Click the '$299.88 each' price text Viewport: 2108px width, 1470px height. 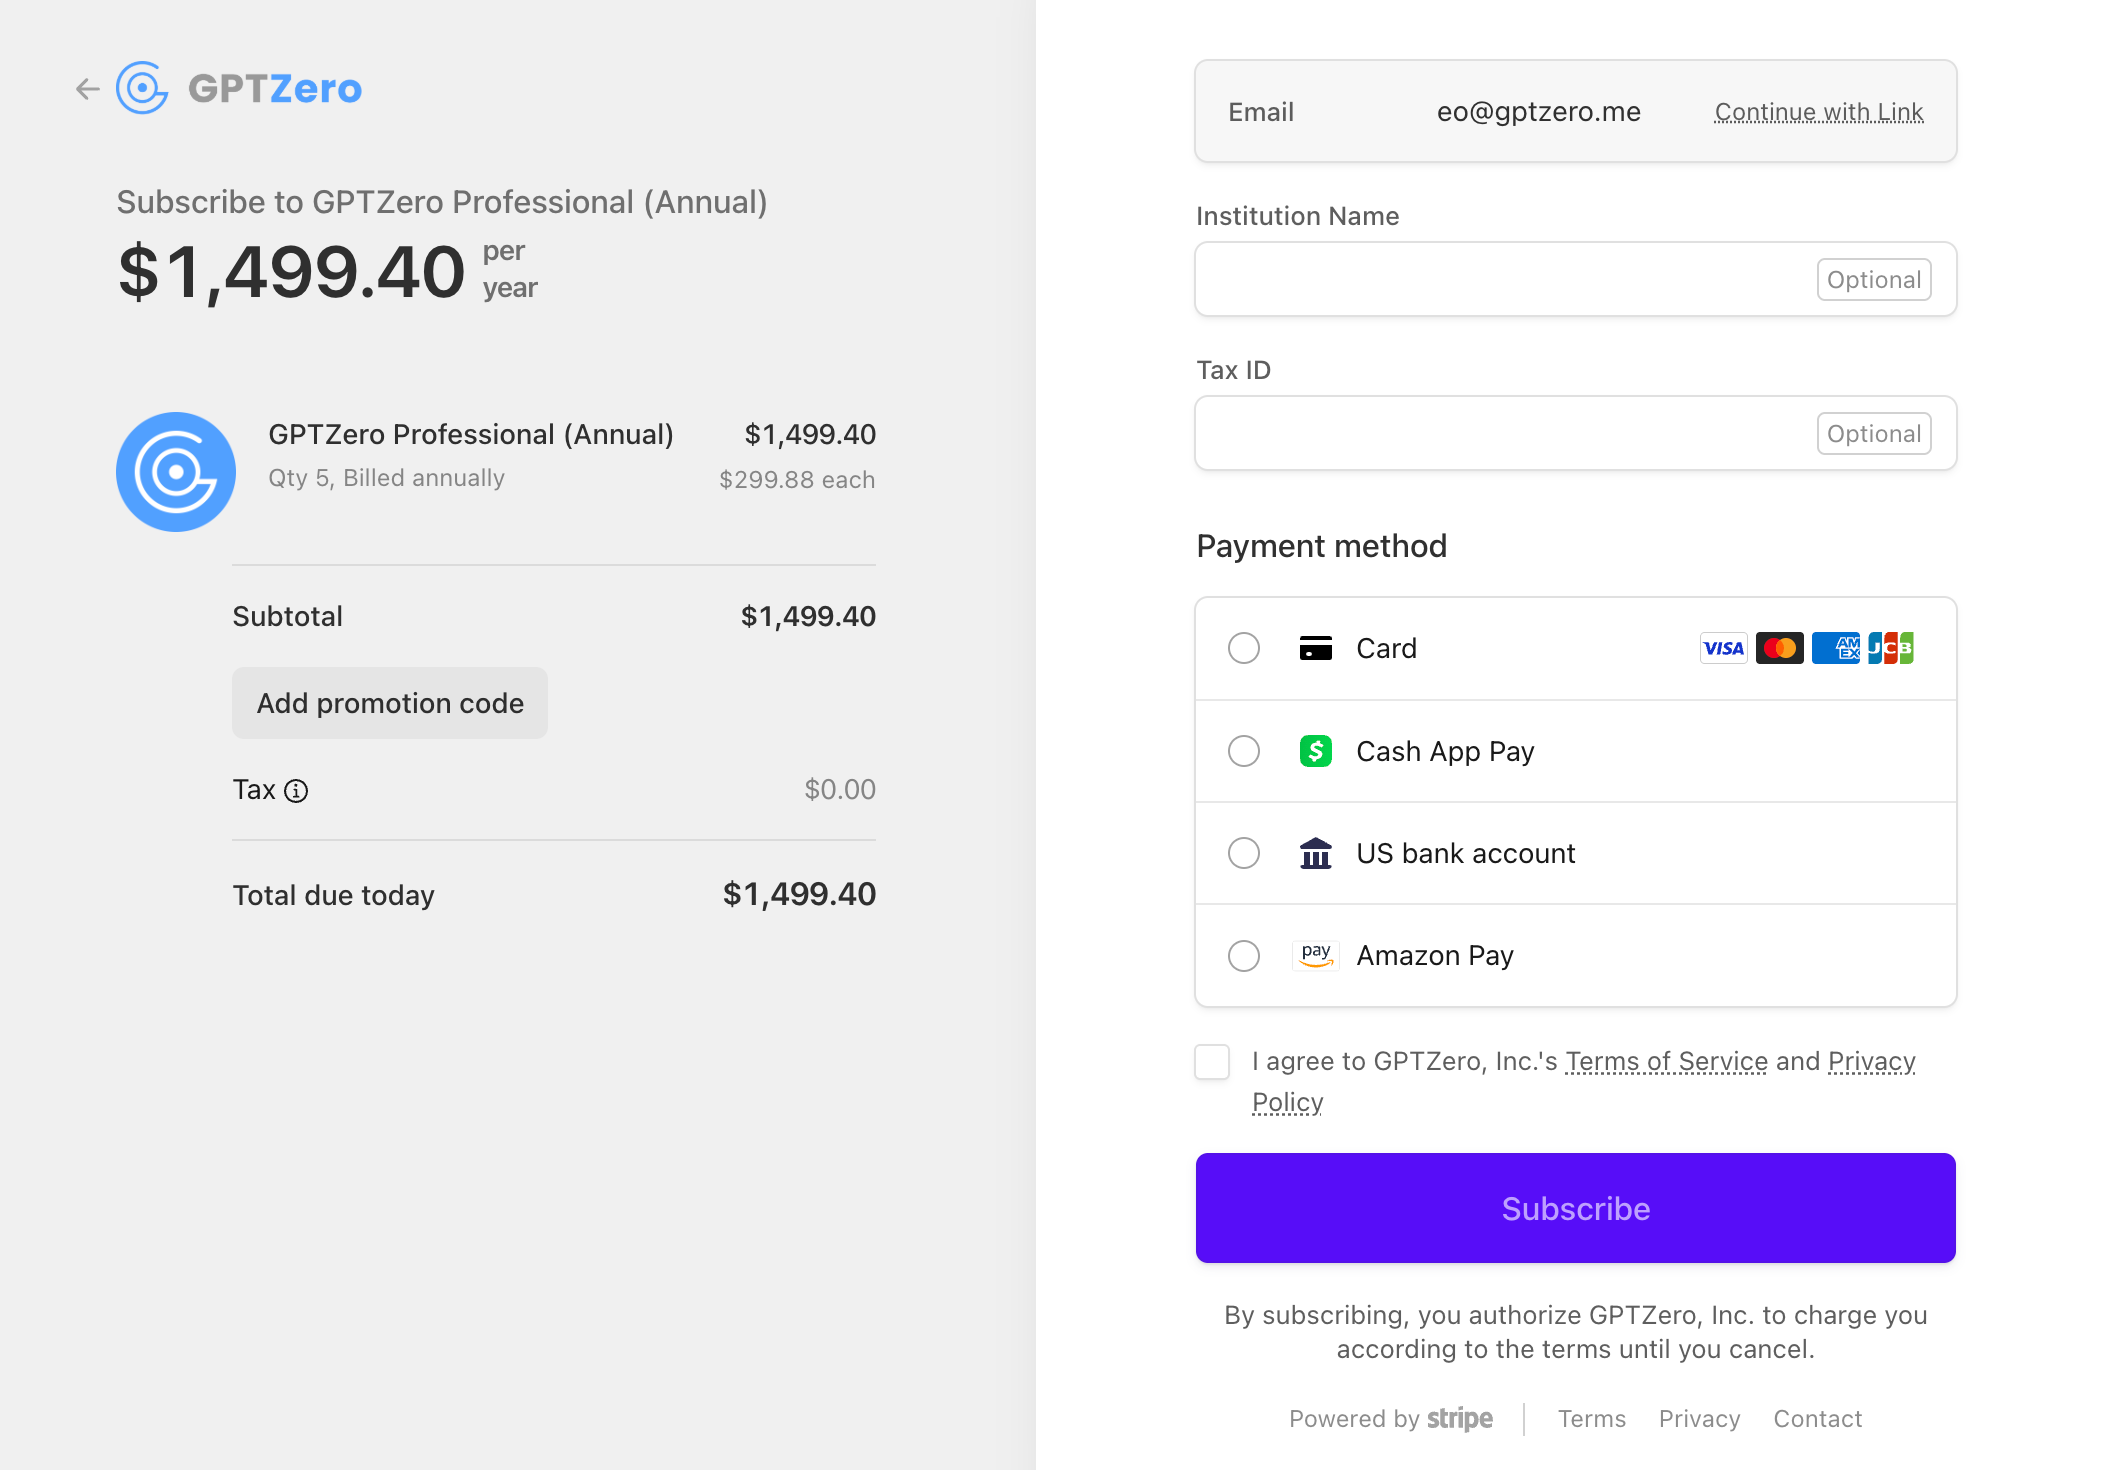797,480
